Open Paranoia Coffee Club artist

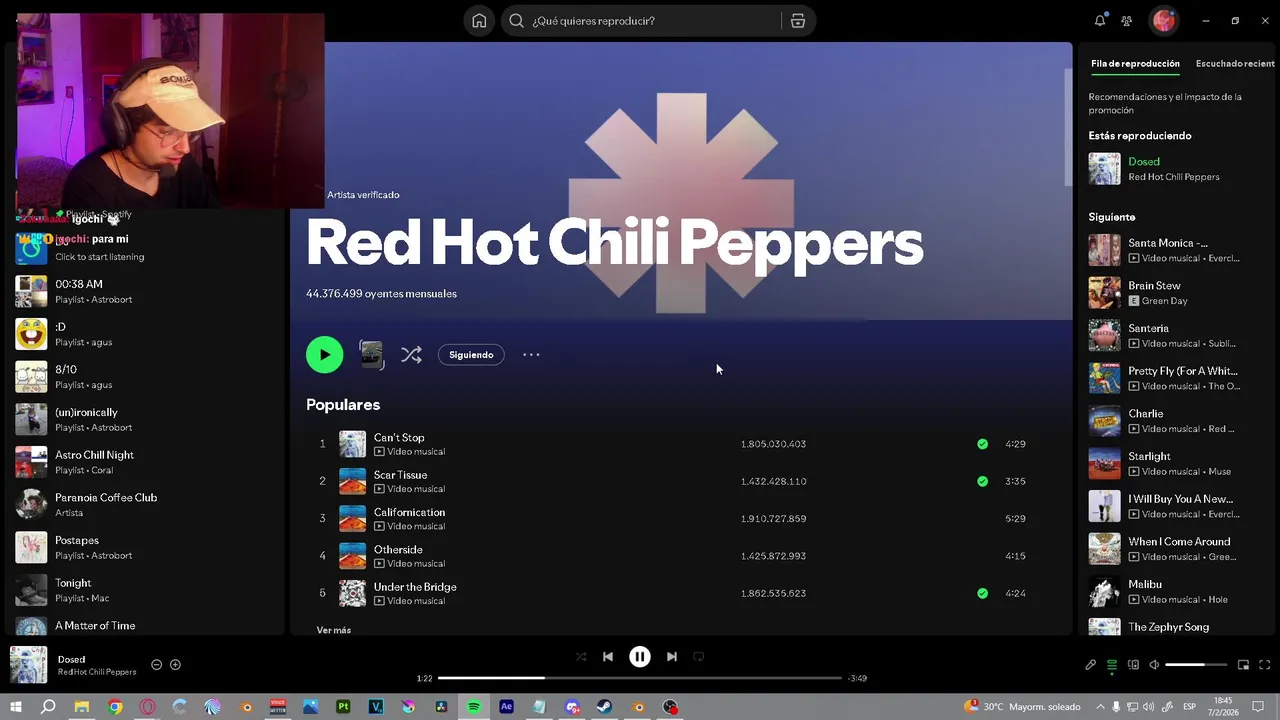pyautogui.click(x=145, y=505)
